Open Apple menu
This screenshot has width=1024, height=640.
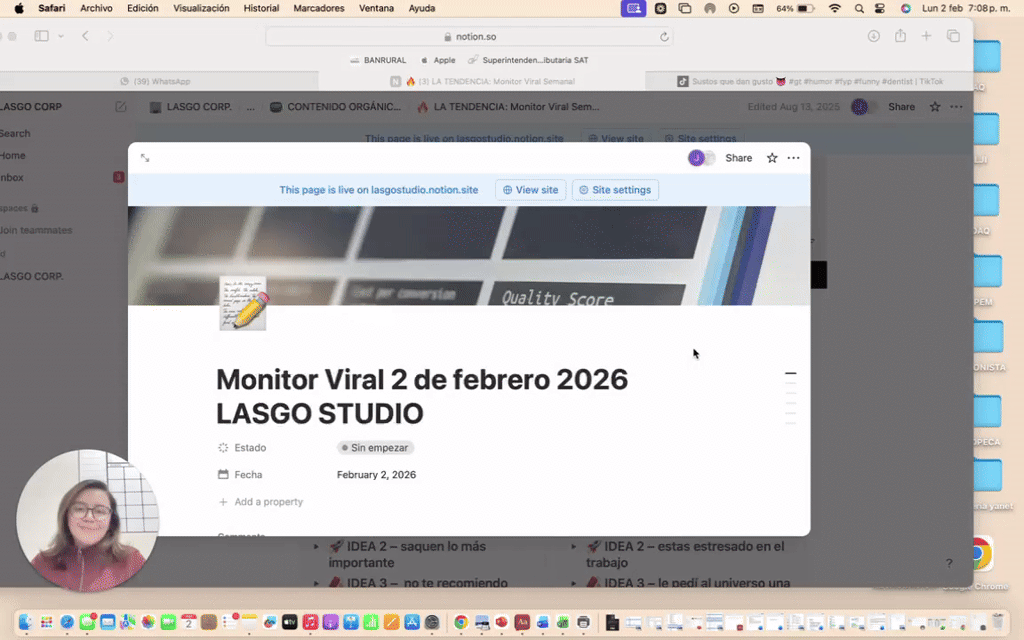tap(19, 8)
